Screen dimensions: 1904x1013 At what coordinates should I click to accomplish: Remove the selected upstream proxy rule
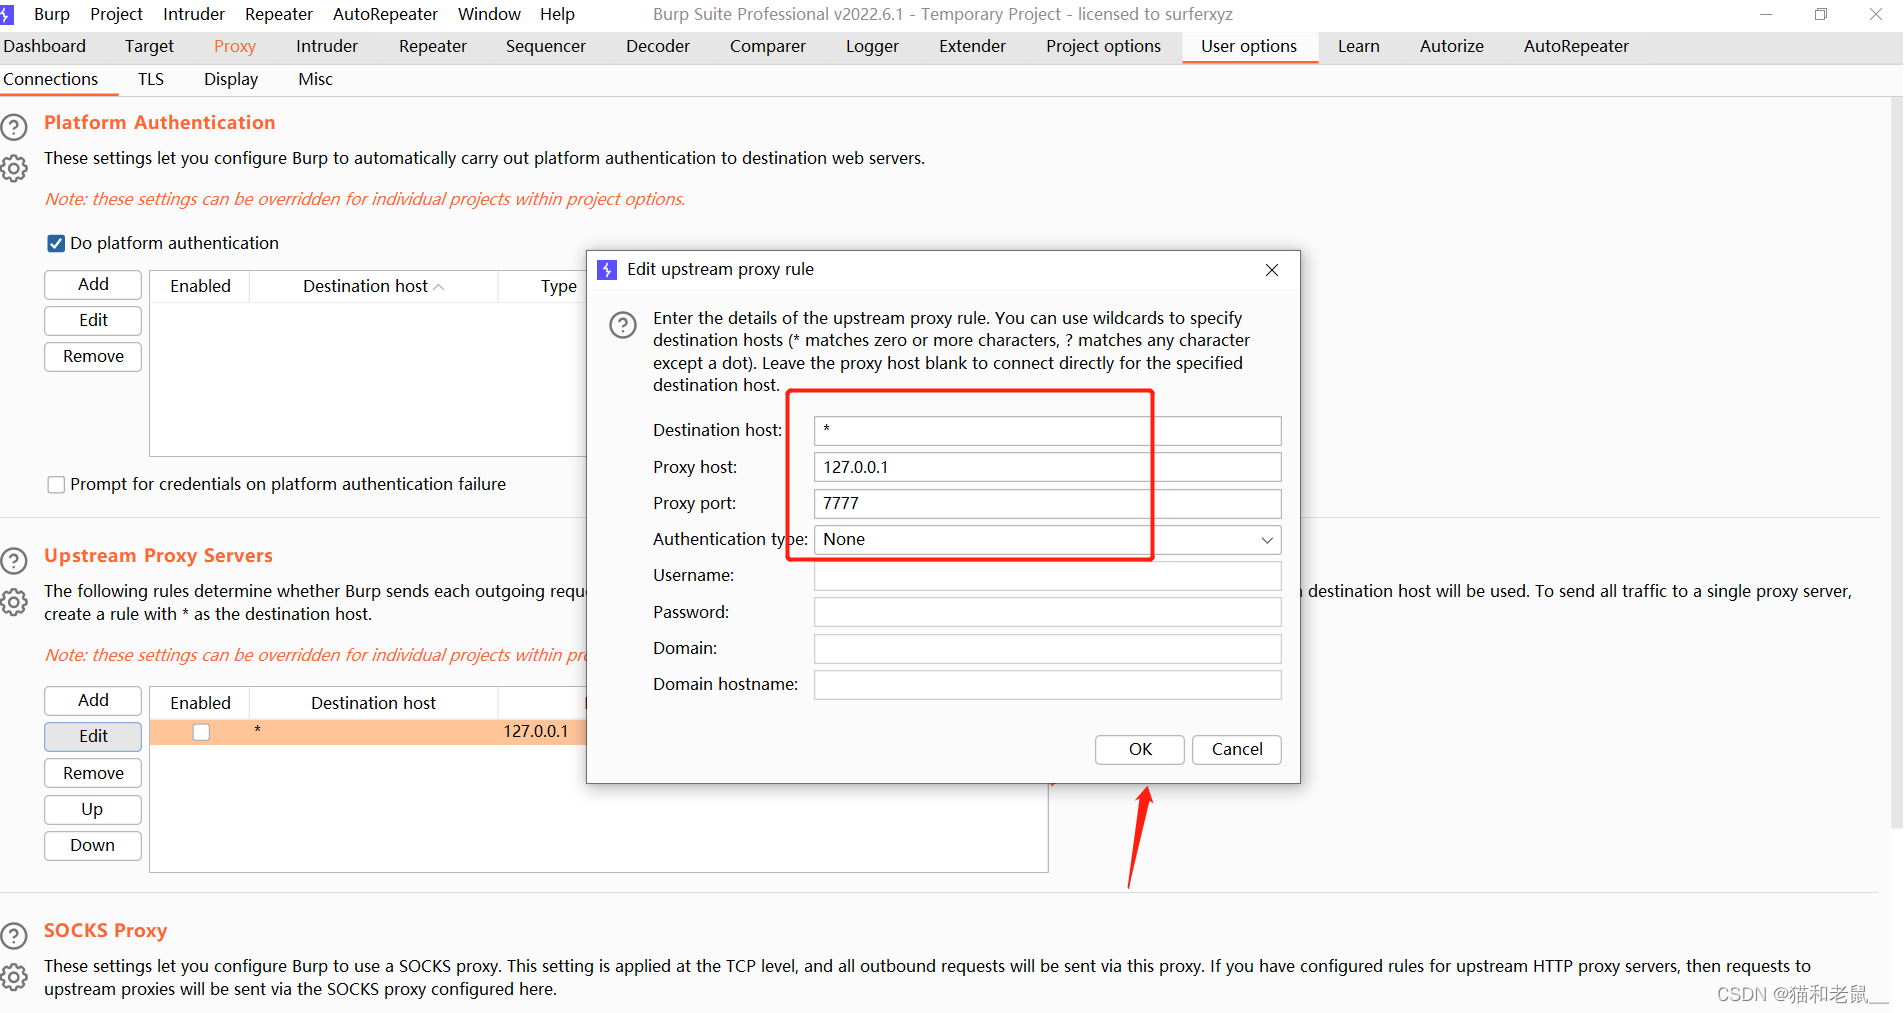tap(93, 774)
